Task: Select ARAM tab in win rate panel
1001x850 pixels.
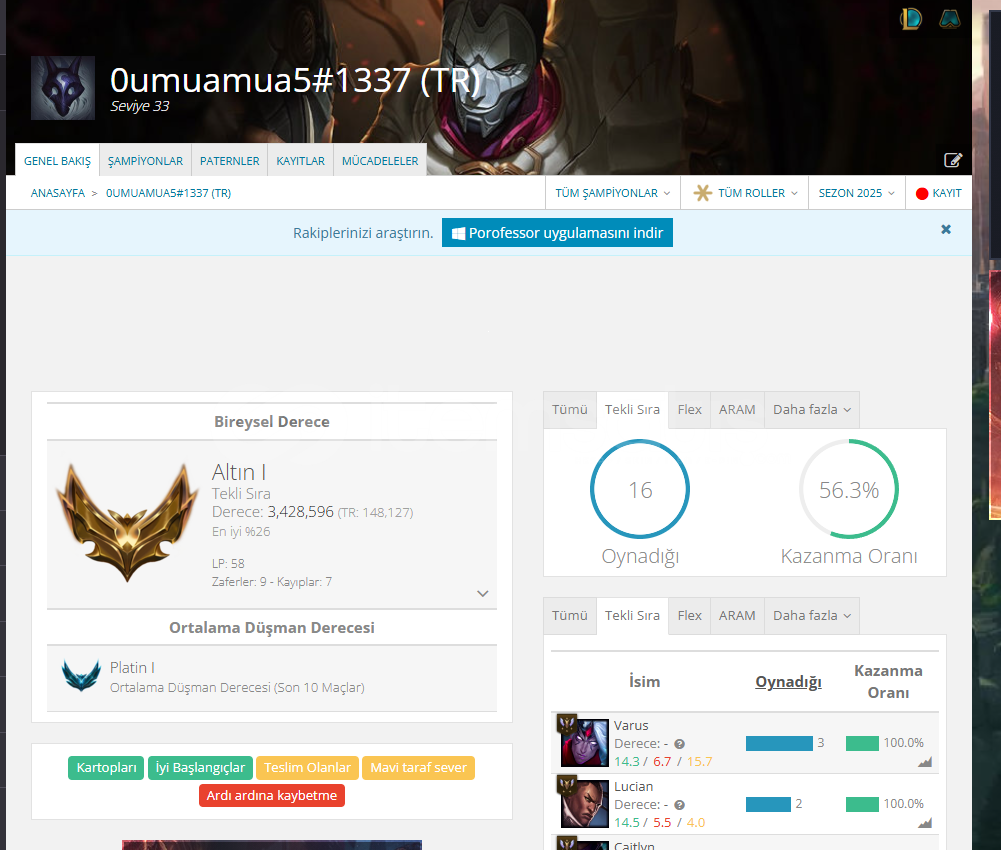Action: (x=737, y=409)
